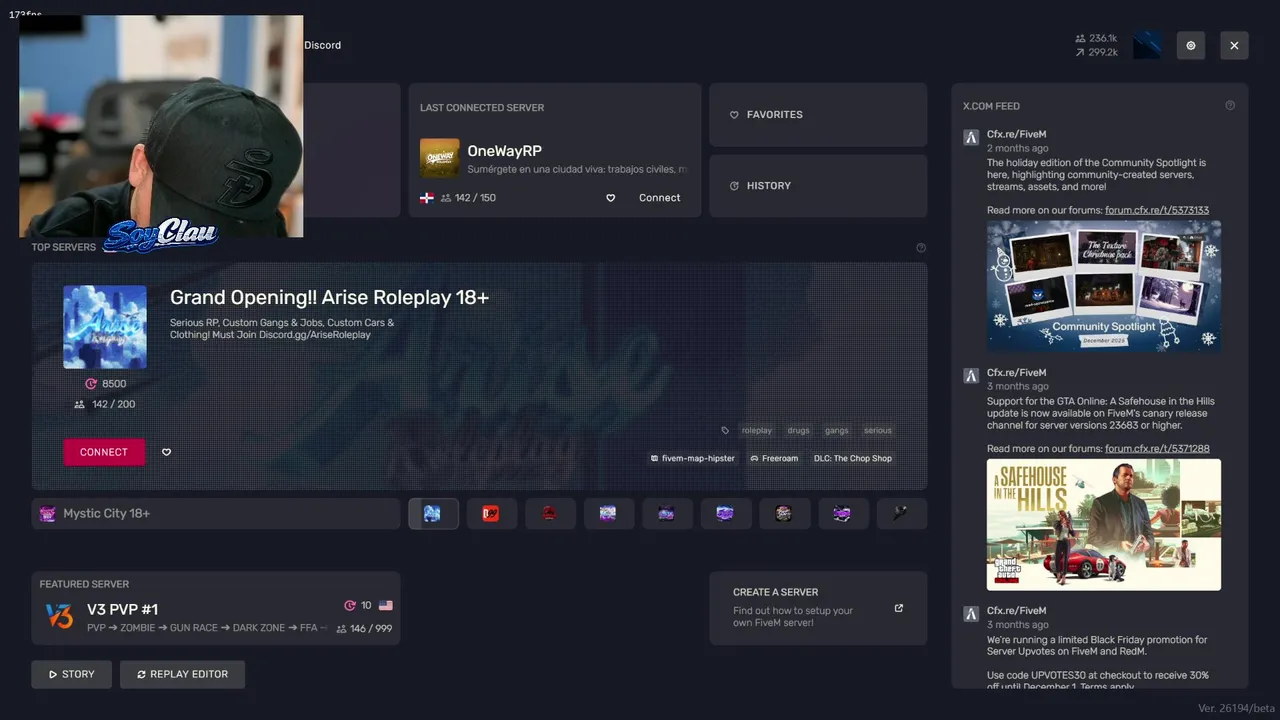
Task: Favorite OneWayRP with its heart icon
Action: pyautogui.click(x=611, y=198)
